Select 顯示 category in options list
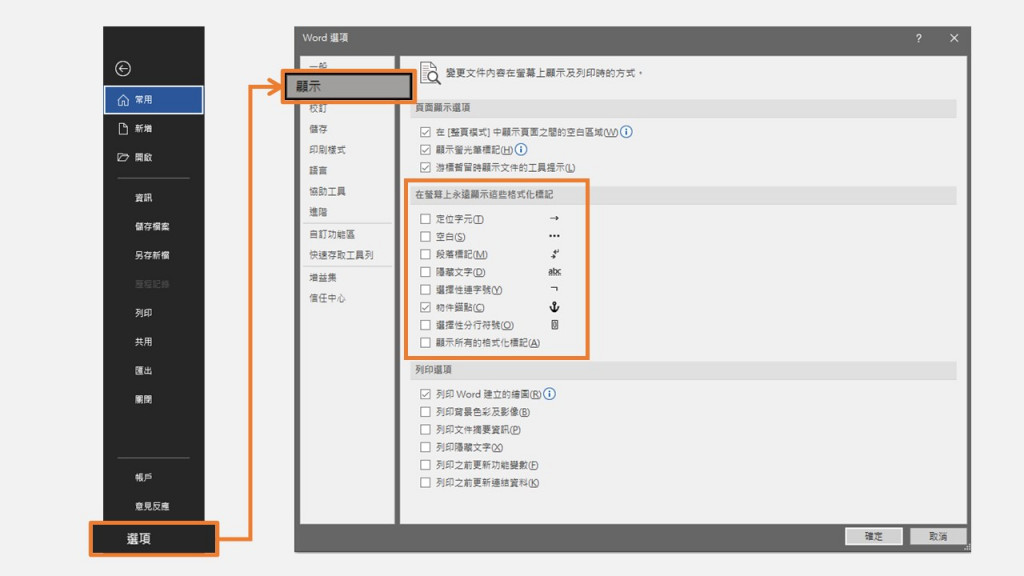 coord(348,86)
